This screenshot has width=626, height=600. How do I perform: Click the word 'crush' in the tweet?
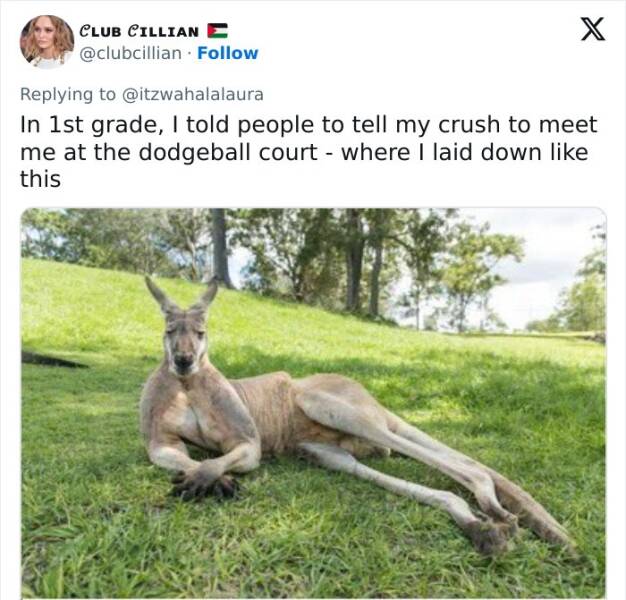pos(469,125)
